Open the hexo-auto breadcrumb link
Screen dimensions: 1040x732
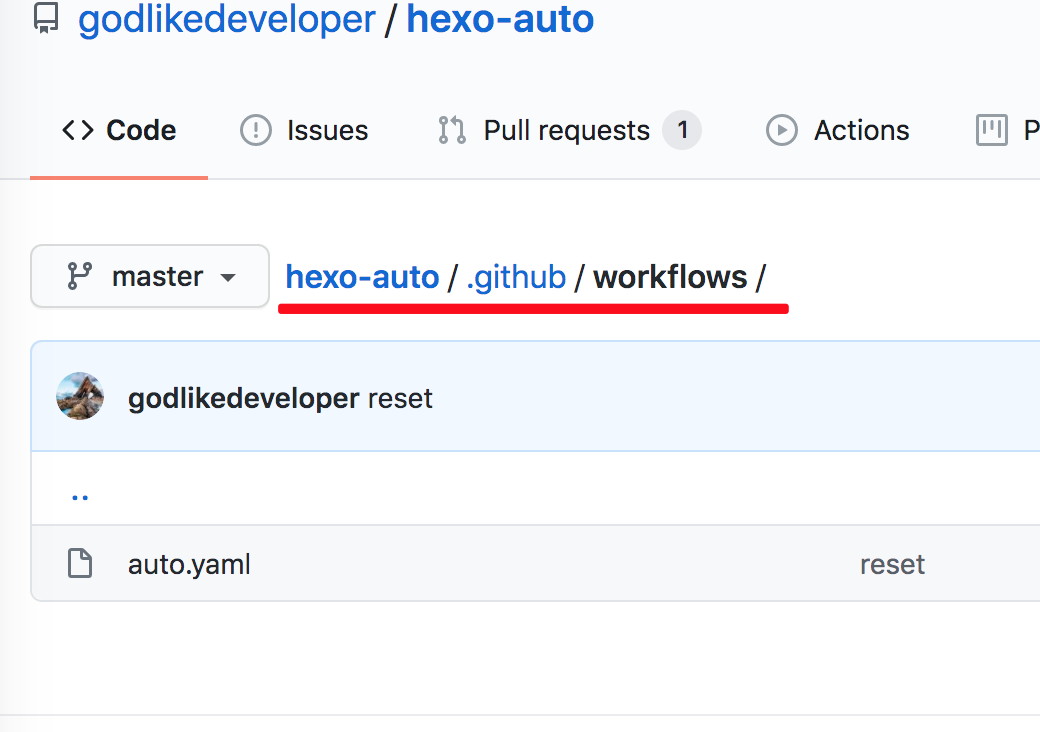click(x=362, y=276)
